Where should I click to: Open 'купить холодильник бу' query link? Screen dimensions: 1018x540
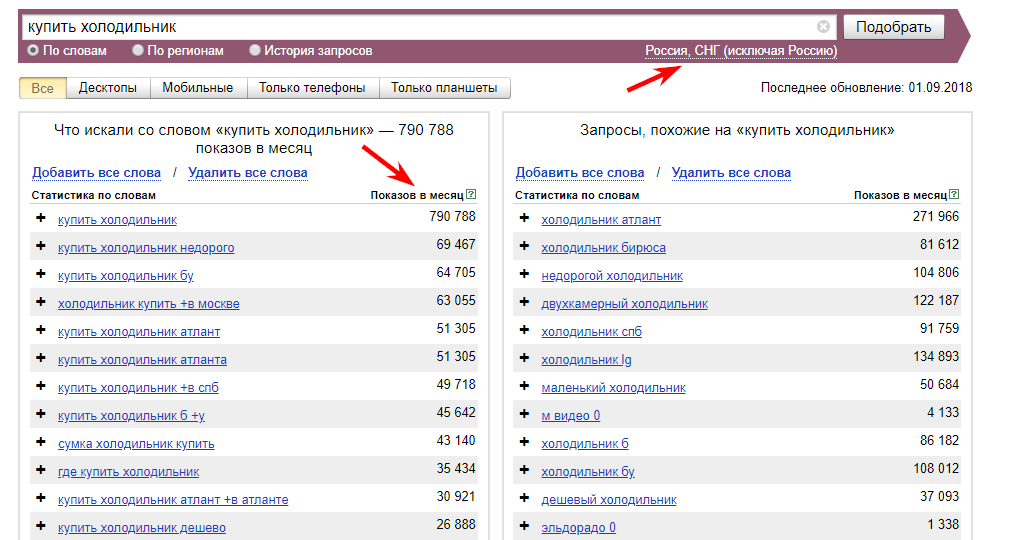126,275
